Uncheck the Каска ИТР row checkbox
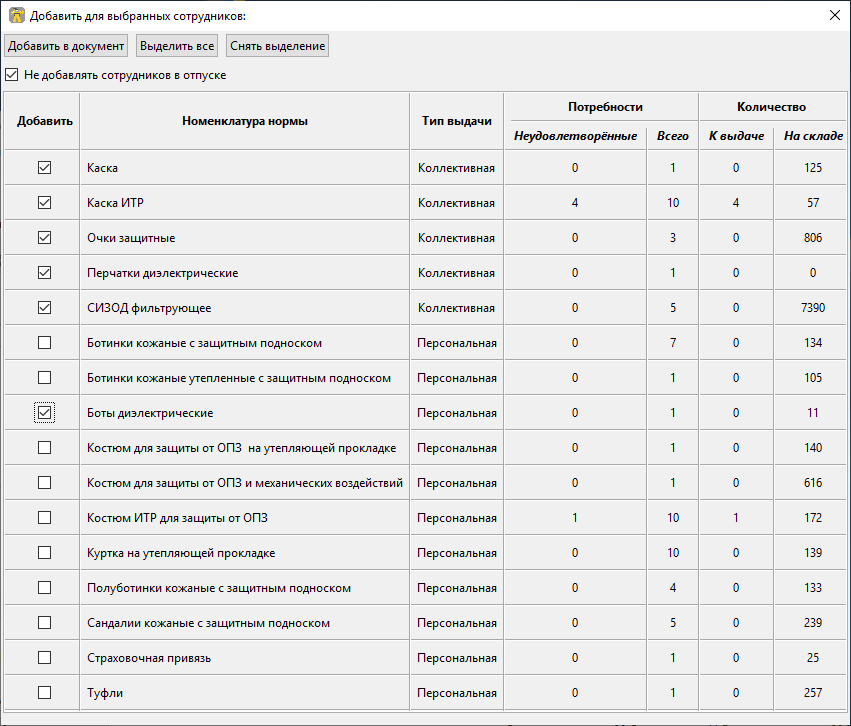The image size is (851, 726). tap(45, 202)
